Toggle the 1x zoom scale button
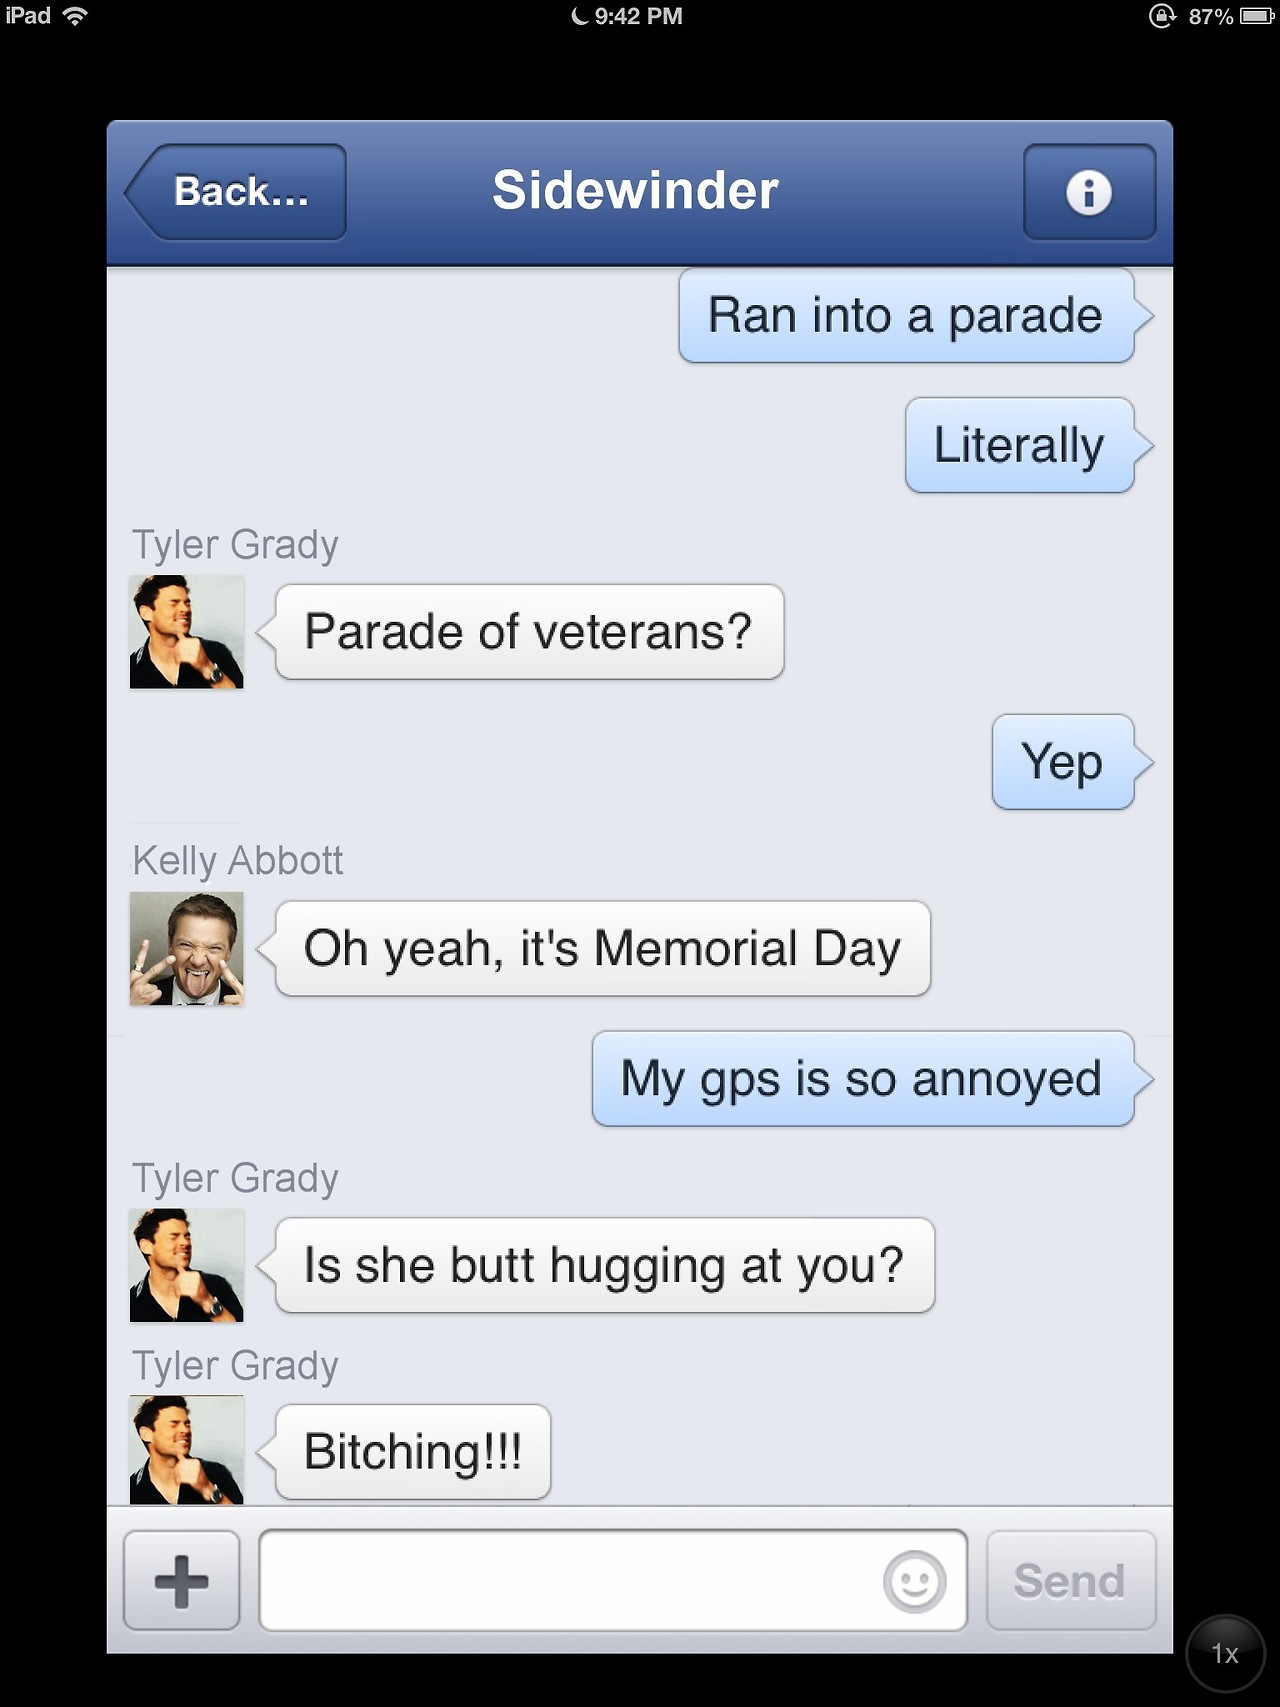1280x1707 pixels. 1225,1653
